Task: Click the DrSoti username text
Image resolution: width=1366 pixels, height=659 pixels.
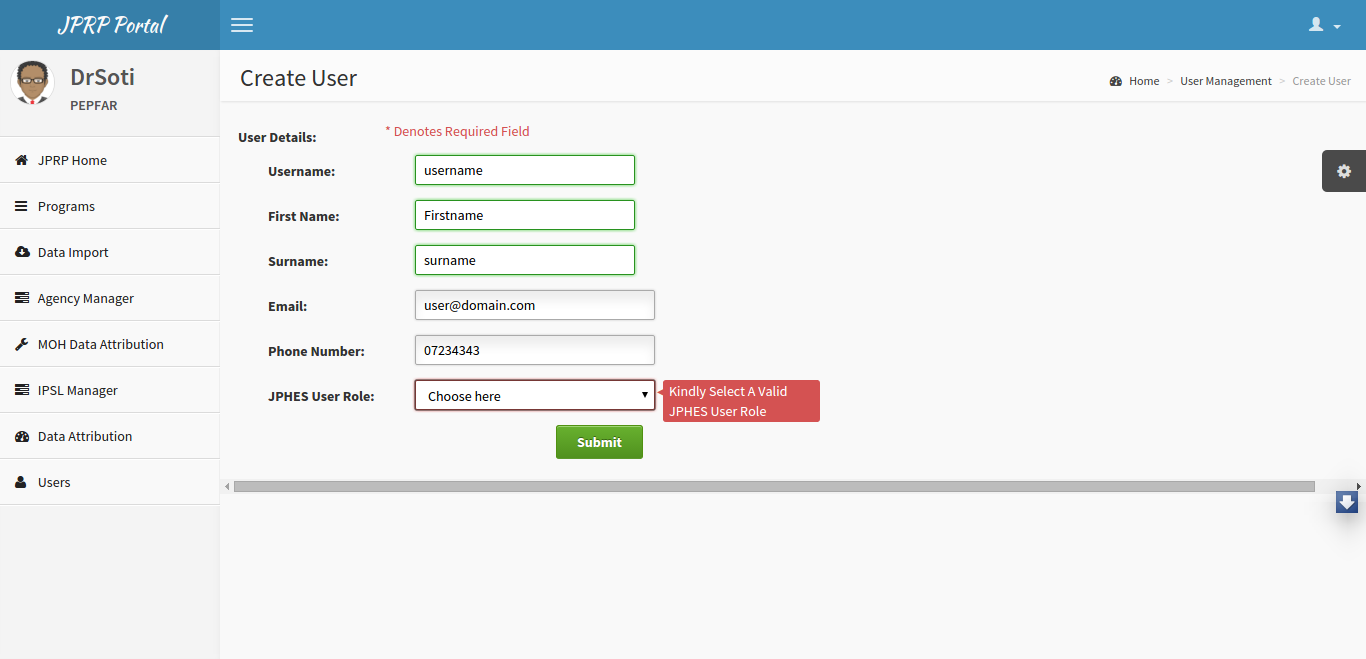Action: 102,77
